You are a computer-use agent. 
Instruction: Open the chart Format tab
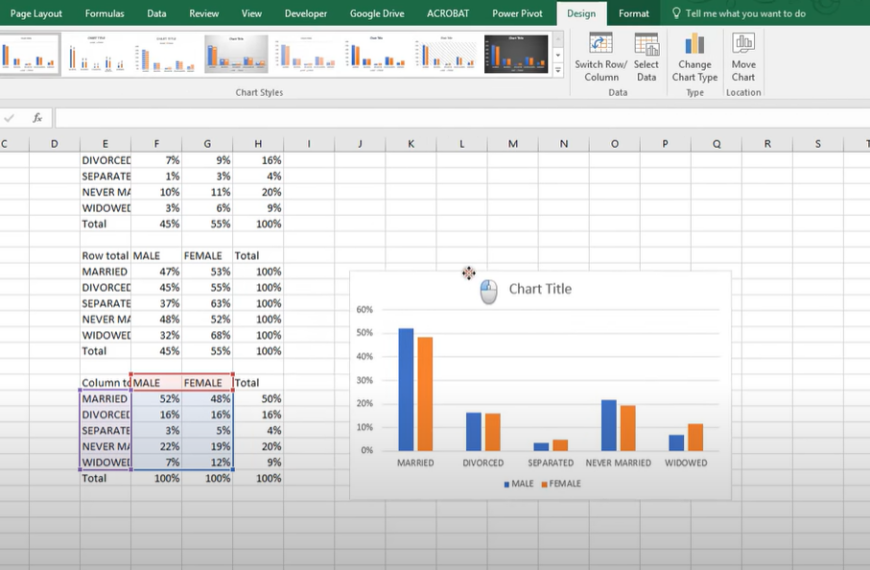click(x=634, y=13)
